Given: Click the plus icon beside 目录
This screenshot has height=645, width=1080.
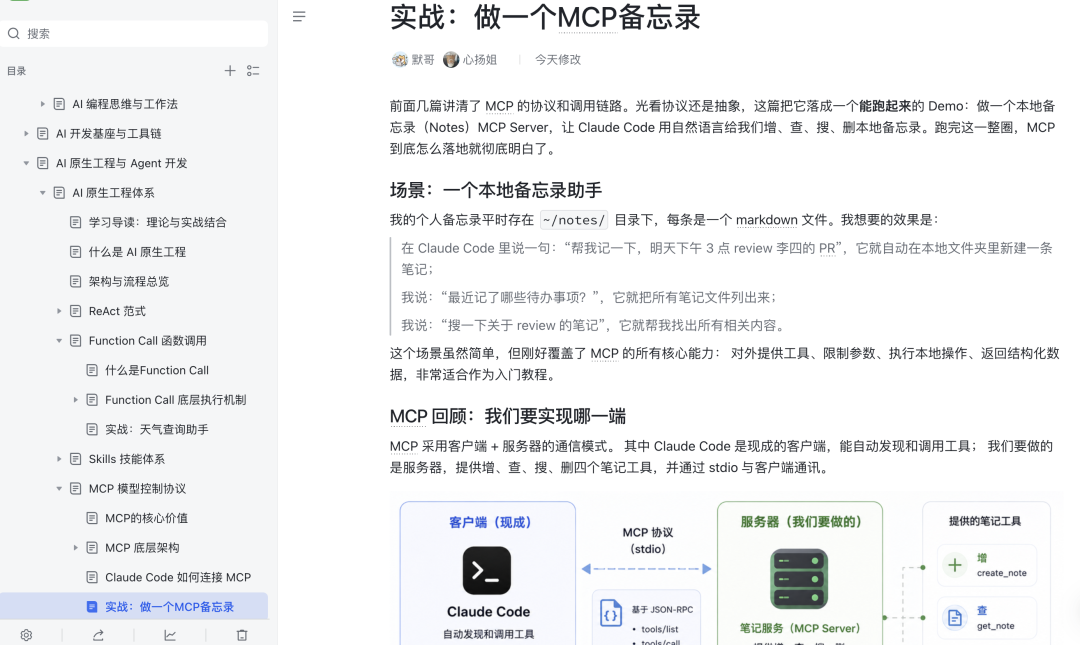Looking at the screenshot, I should pyautogui.click(x=230, y=70).
